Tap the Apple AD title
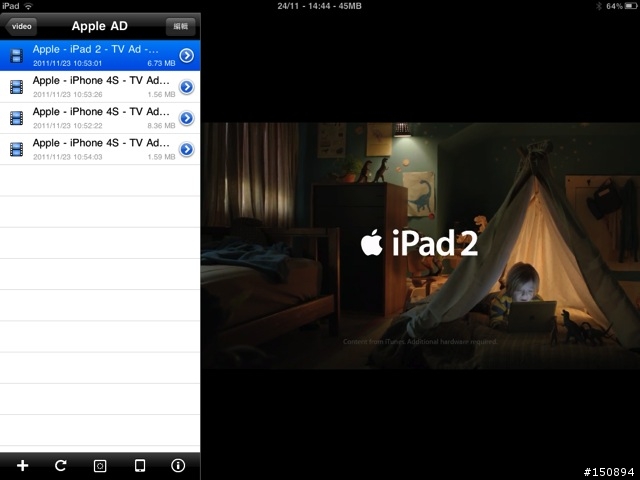640x480 pixels. tap(100, 26)
